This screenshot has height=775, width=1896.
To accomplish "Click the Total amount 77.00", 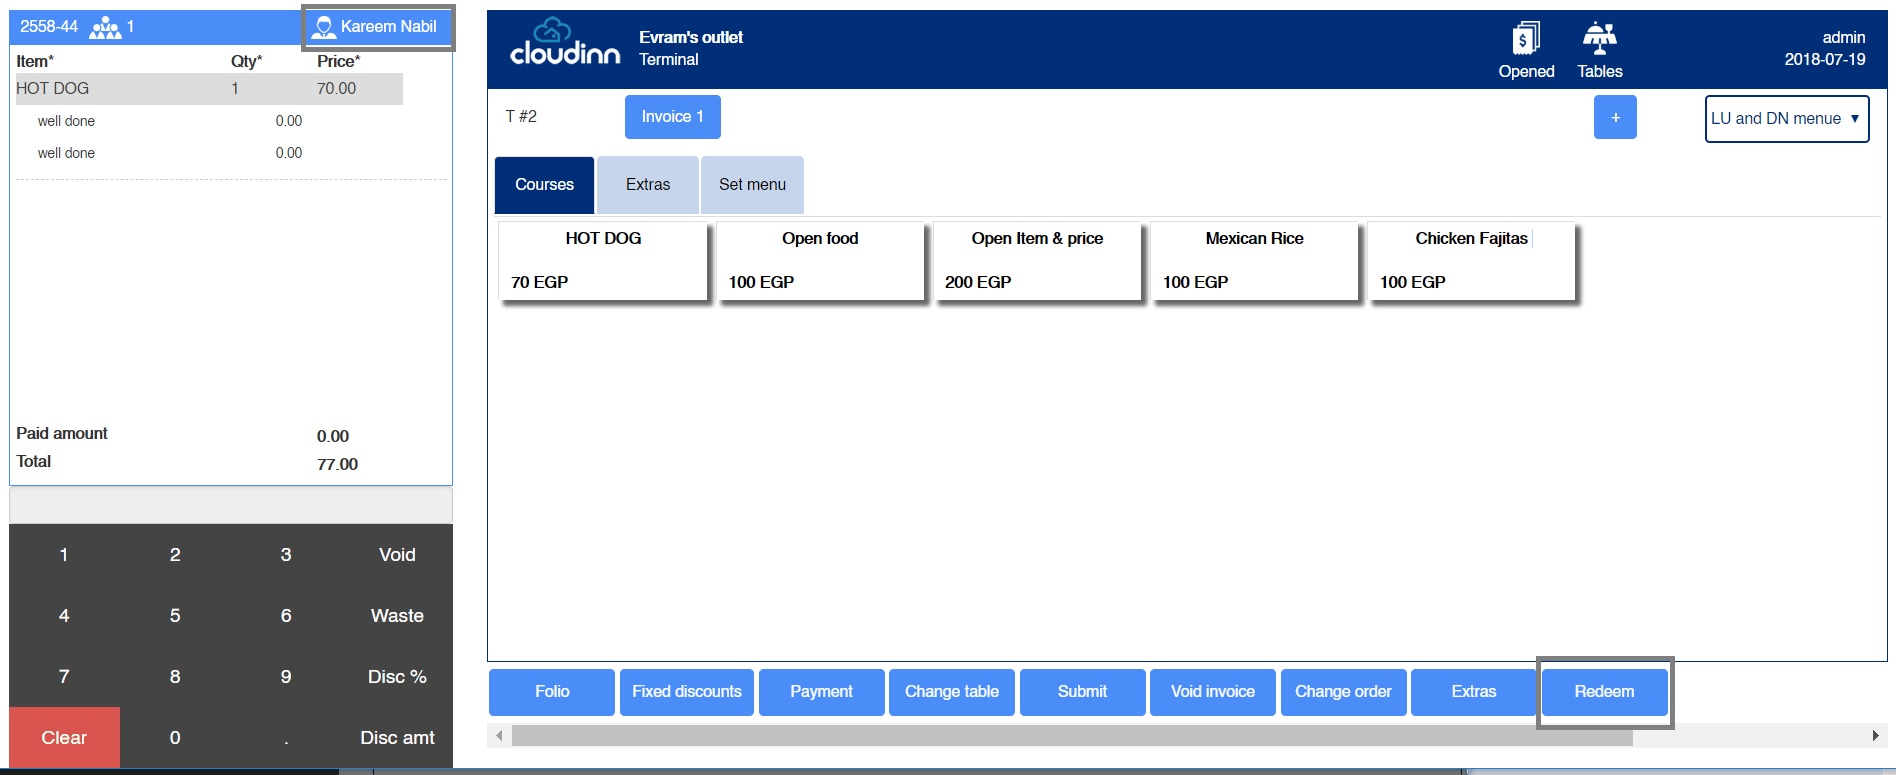I will click(x=337, y=464).
